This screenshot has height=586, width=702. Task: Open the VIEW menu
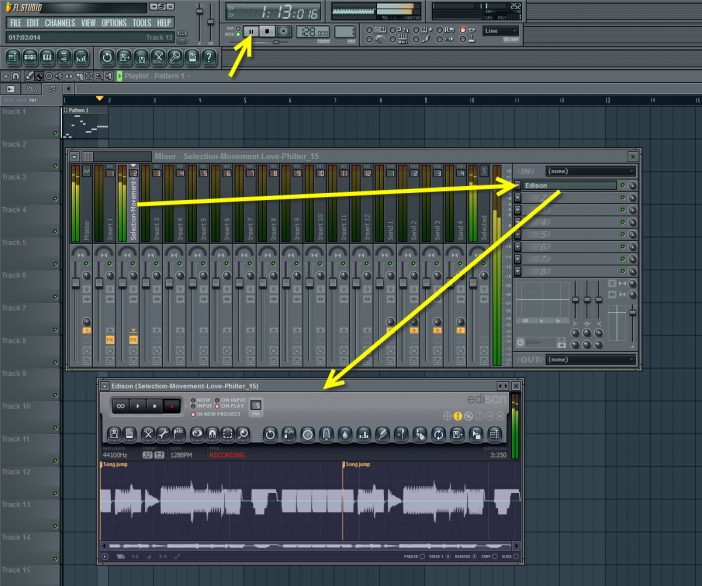coord(88,23)
